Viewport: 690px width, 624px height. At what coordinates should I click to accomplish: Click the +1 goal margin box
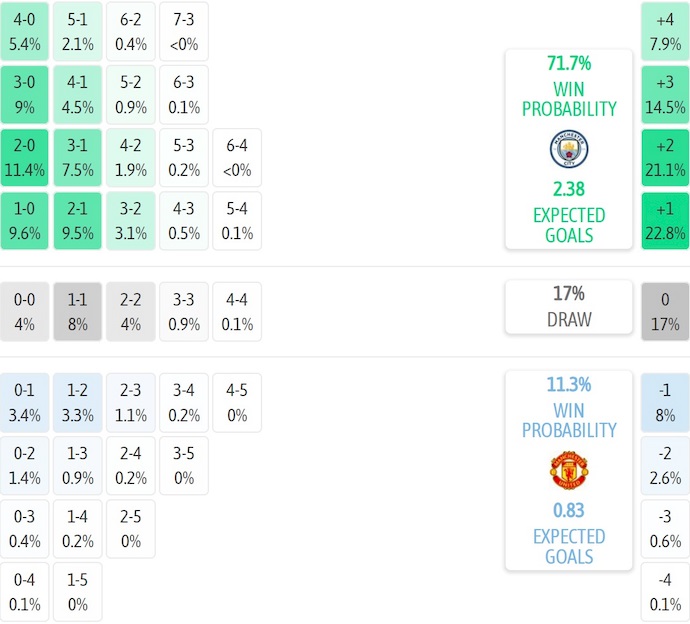tap(665, 221)
